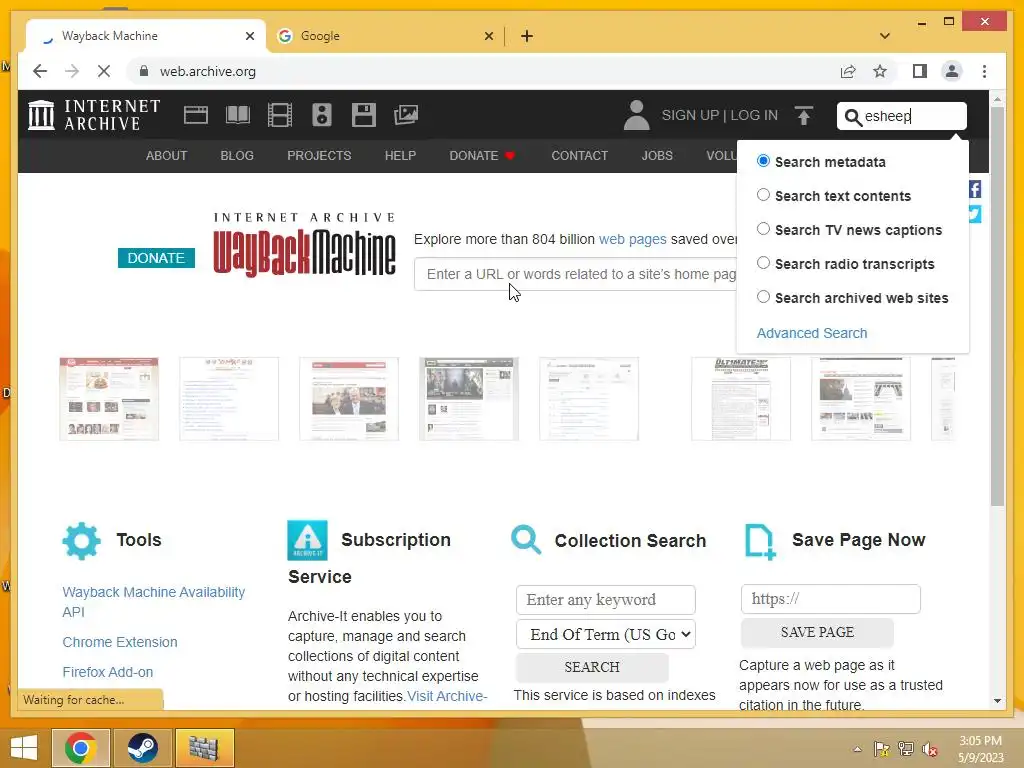Bookmark this page with the star
Image resolution: width=1024 pixels, height=768 pixels.
tap(880, 71)
